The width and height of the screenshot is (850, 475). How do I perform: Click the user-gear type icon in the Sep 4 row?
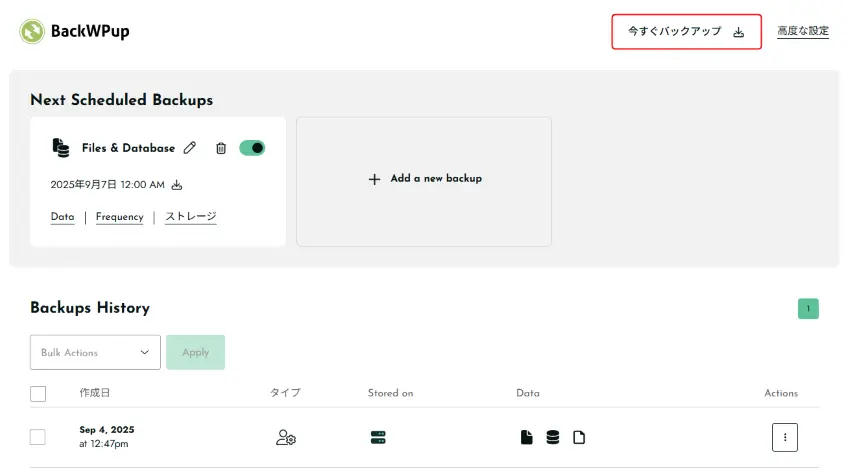(286, 437)
